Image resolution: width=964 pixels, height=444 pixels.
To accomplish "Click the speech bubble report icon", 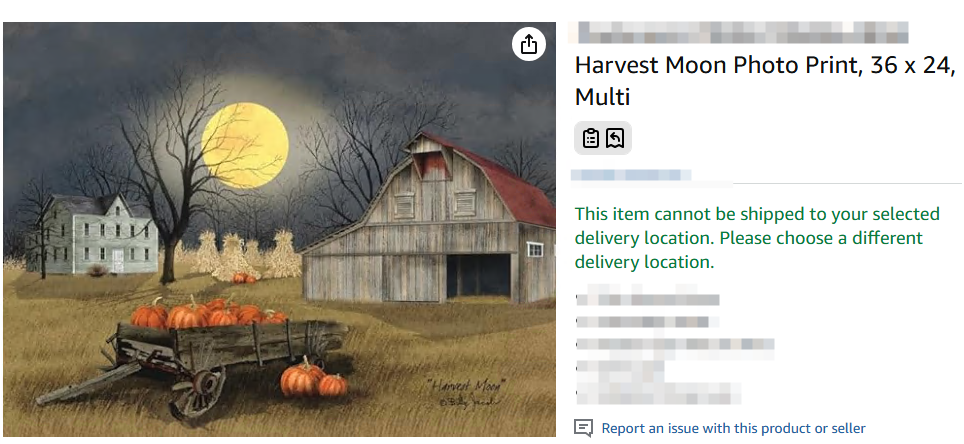I will (584, 428).
